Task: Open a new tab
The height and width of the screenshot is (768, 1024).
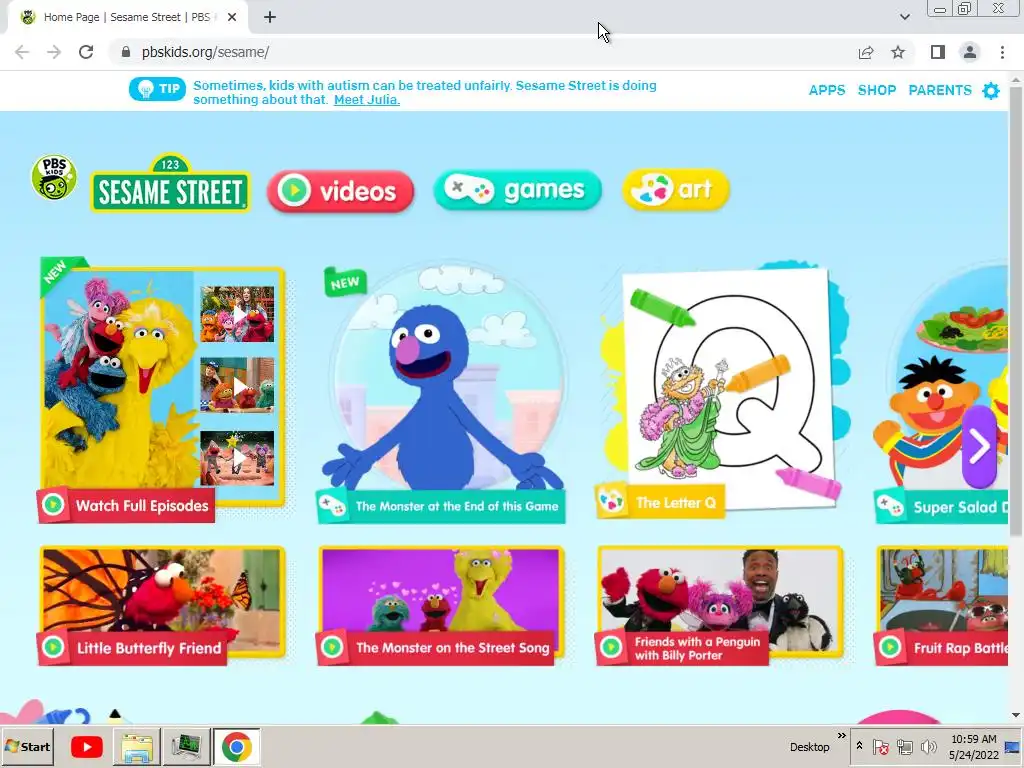Action: (270, 18)
